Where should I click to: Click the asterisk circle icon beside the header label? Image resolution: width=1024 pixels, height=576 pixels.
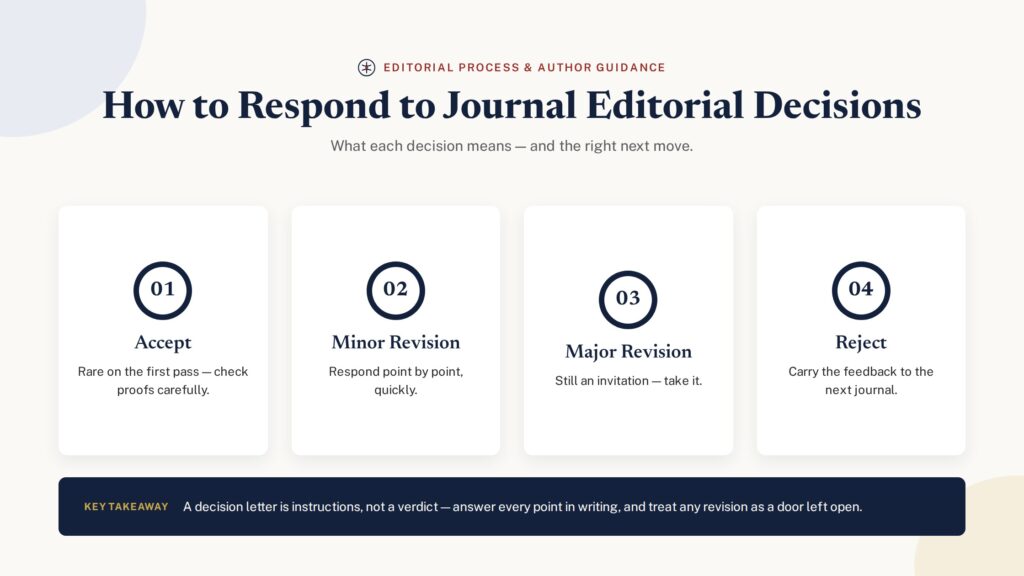pos(366,67)
